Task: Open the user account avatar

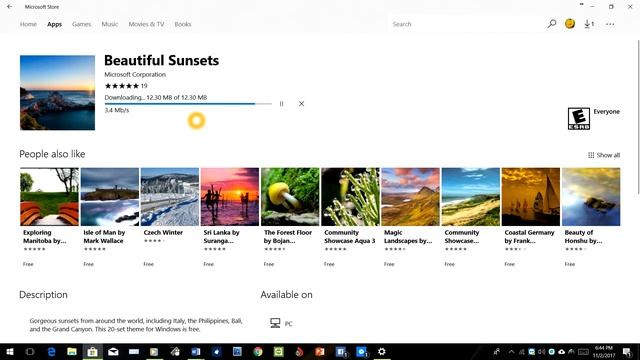Action: (570, 24)
